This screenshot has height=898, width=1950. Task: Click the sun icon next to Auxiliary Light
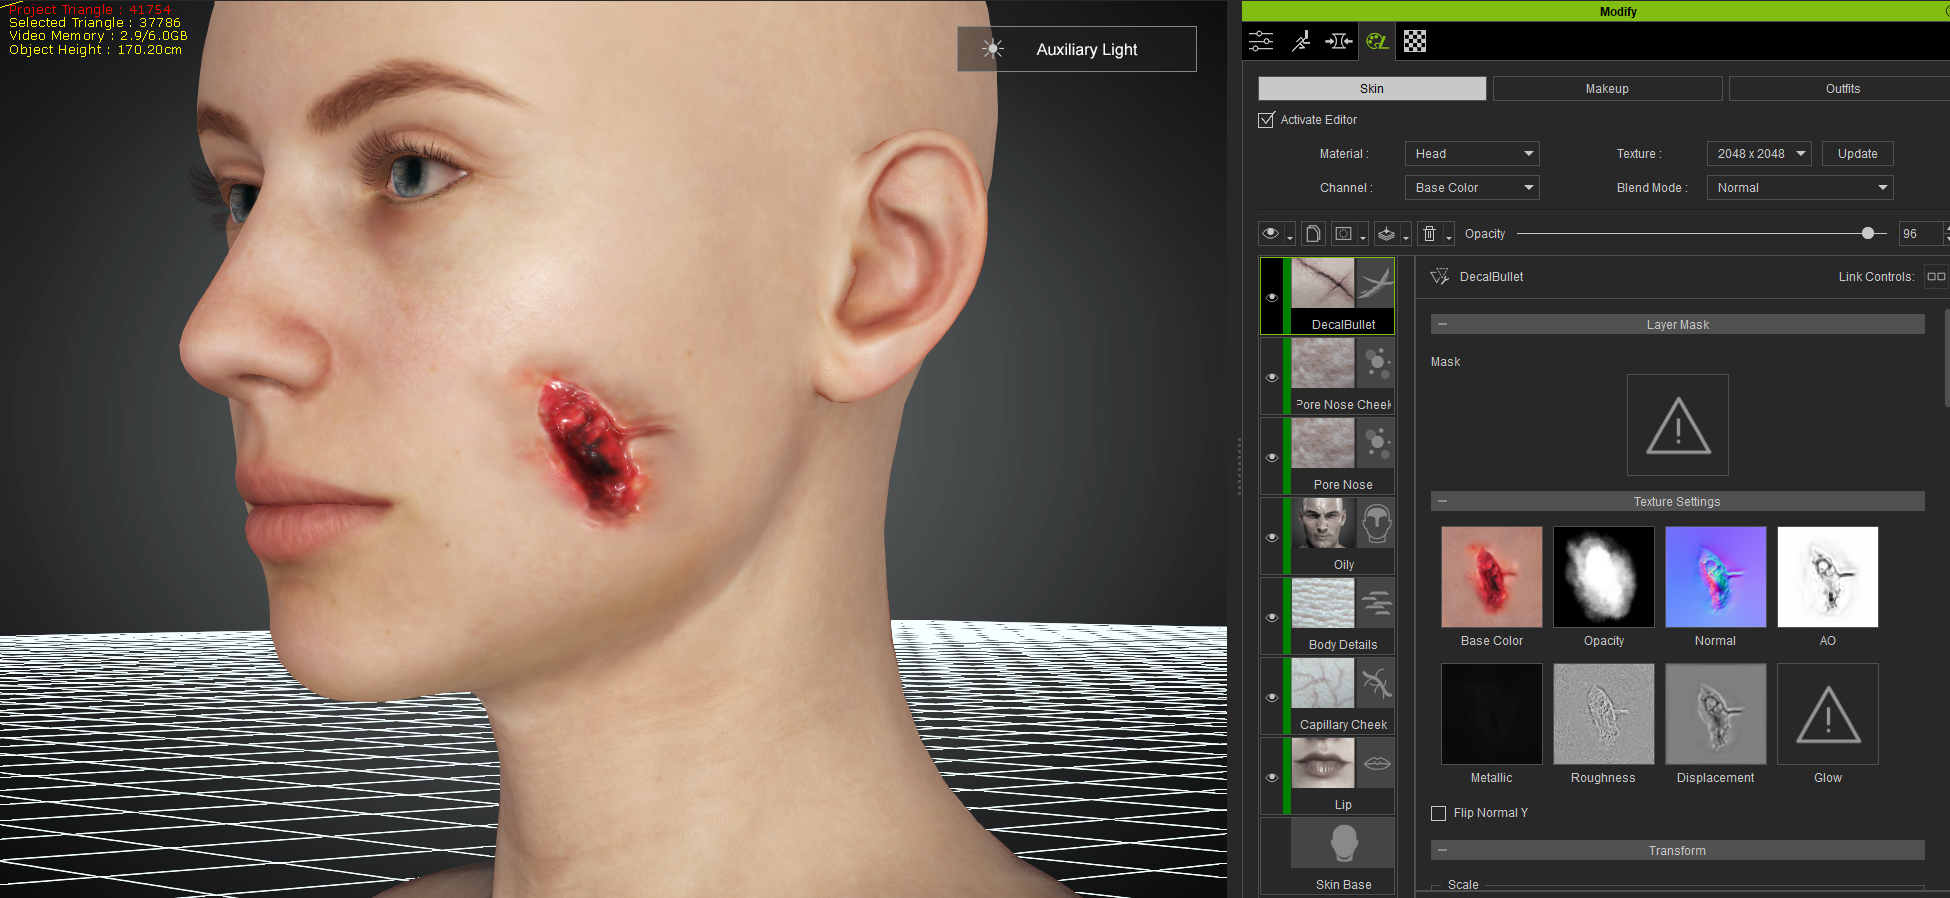992,49
